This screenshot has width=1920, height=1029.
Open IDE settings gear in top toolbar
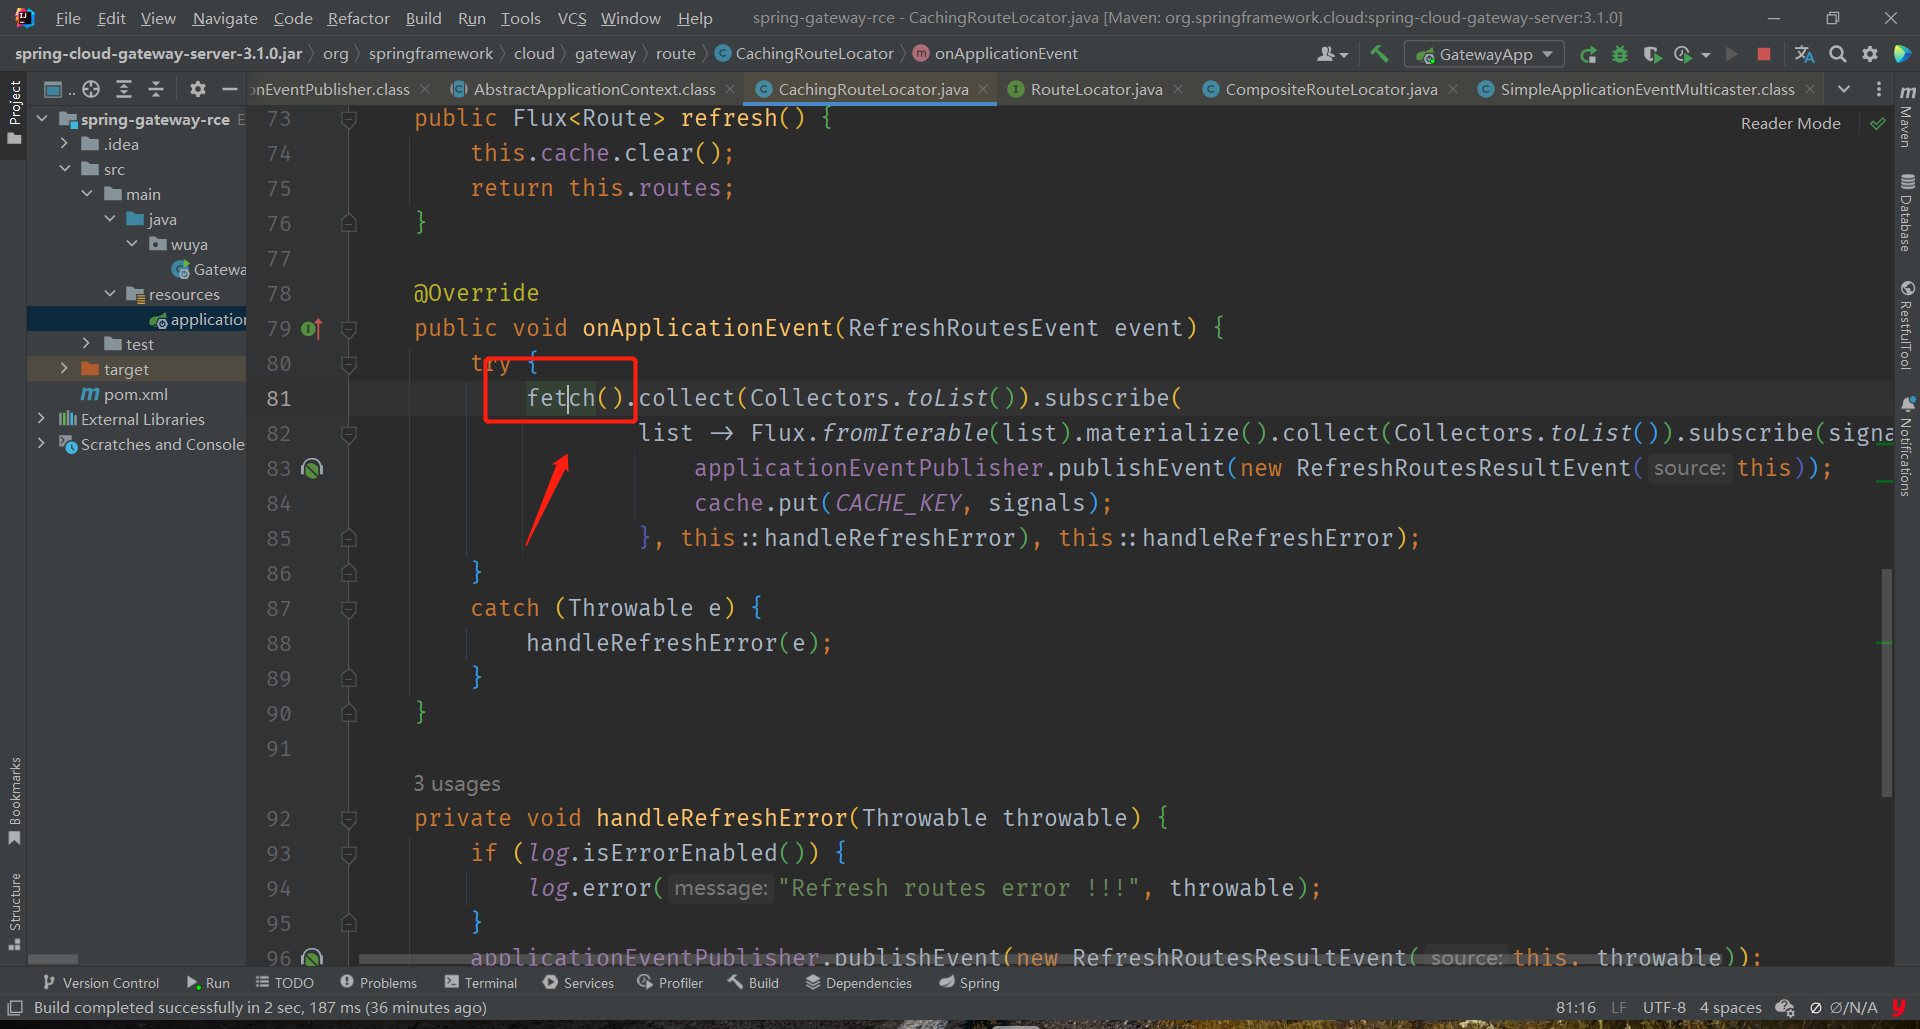coord(1870,54)
